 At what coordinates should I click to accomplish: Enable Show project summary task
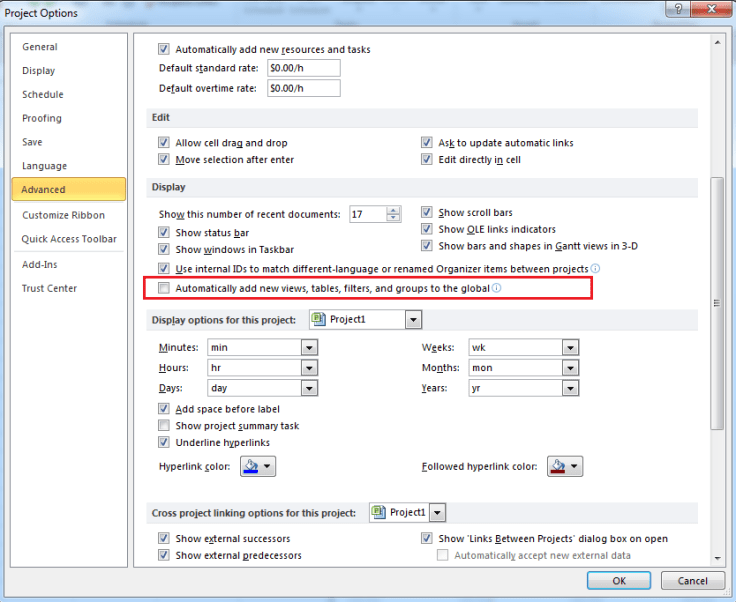[165, 426]
